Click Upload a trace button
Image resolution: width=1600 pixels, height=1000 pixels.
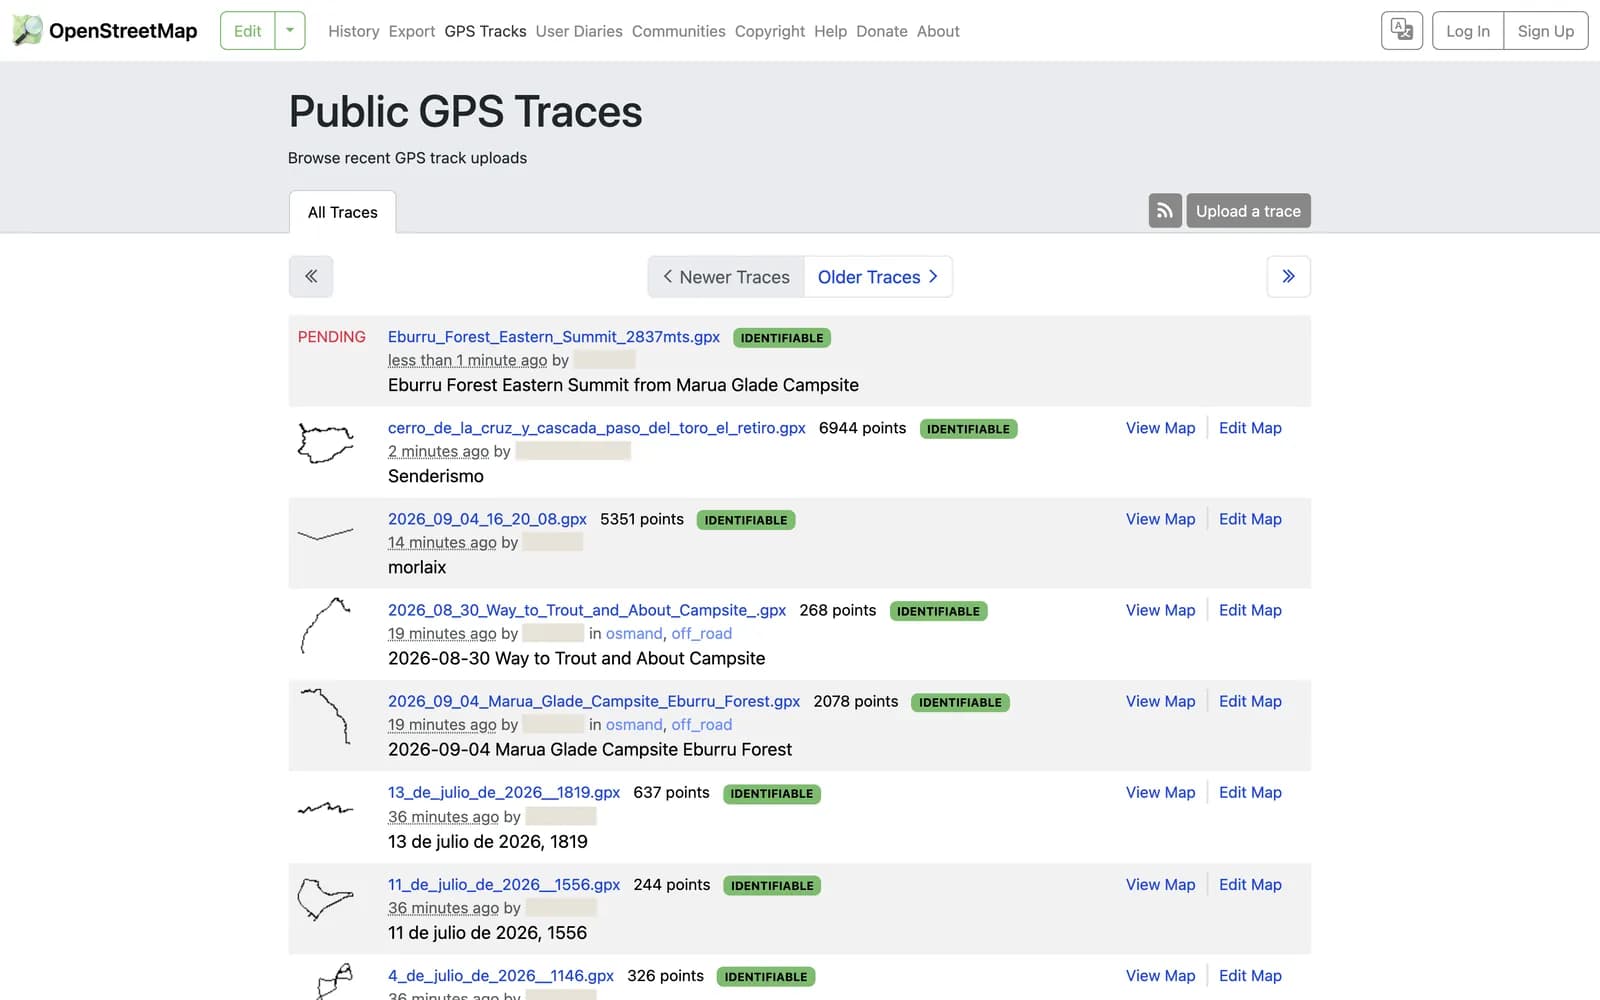1248,211
